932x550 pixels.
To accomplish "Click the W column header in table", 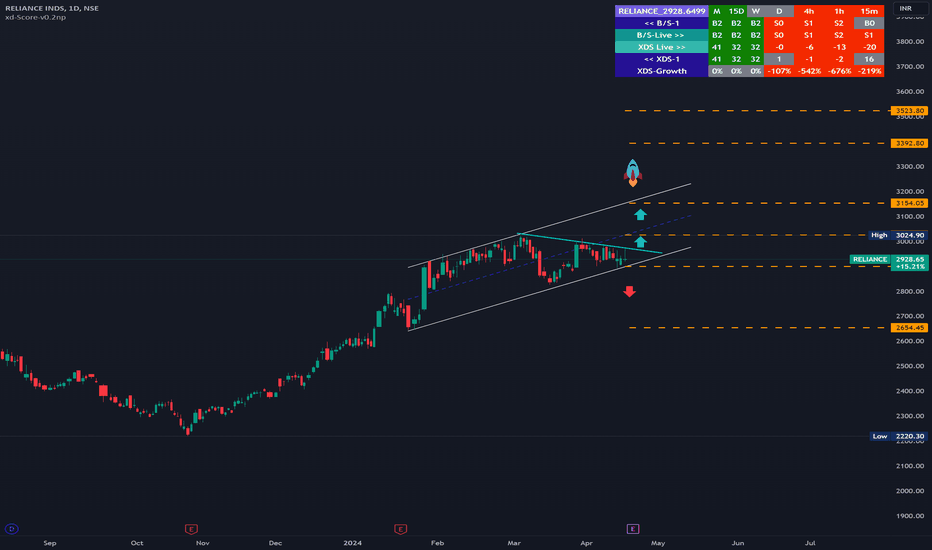I will (755, 11).
